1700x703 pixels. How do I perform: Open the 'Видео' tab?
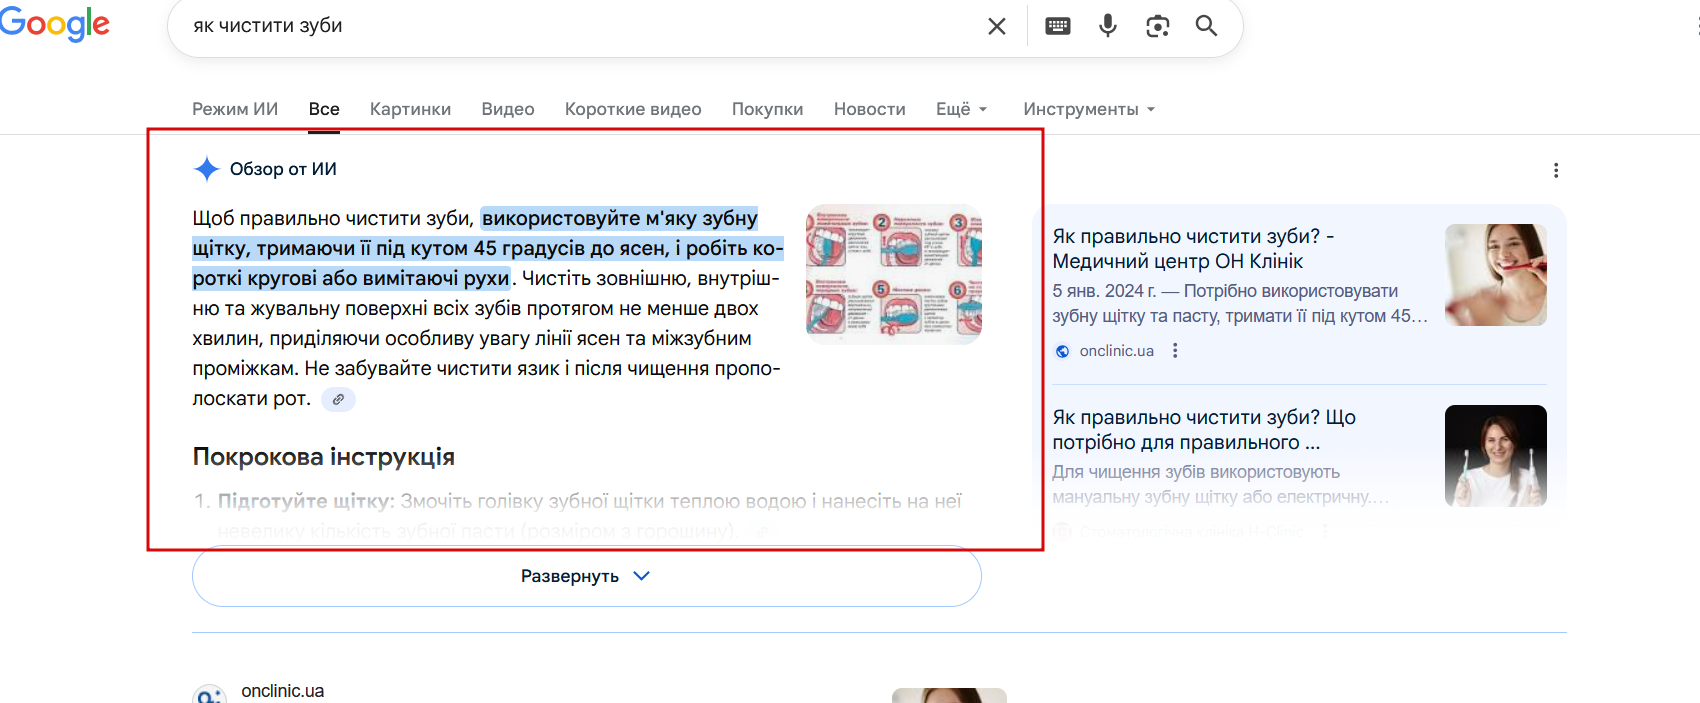pos(508,109)
